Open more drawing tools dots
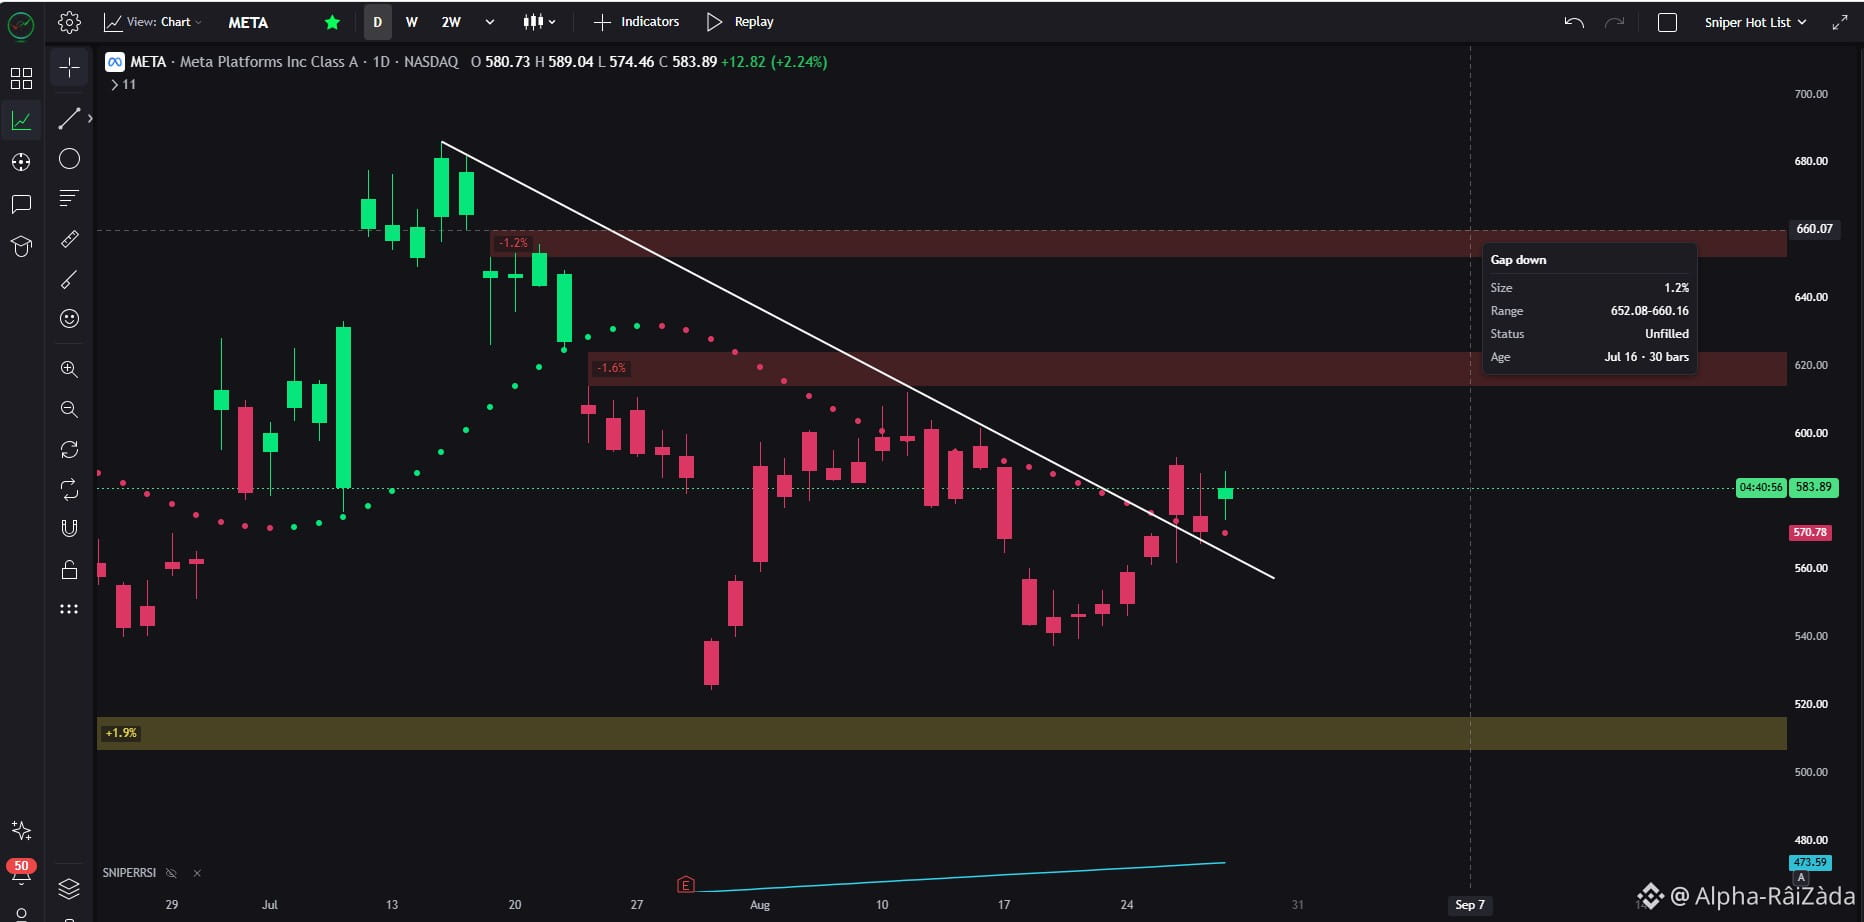This screenshot has height=922, width=1864. (x=69, y=609)
